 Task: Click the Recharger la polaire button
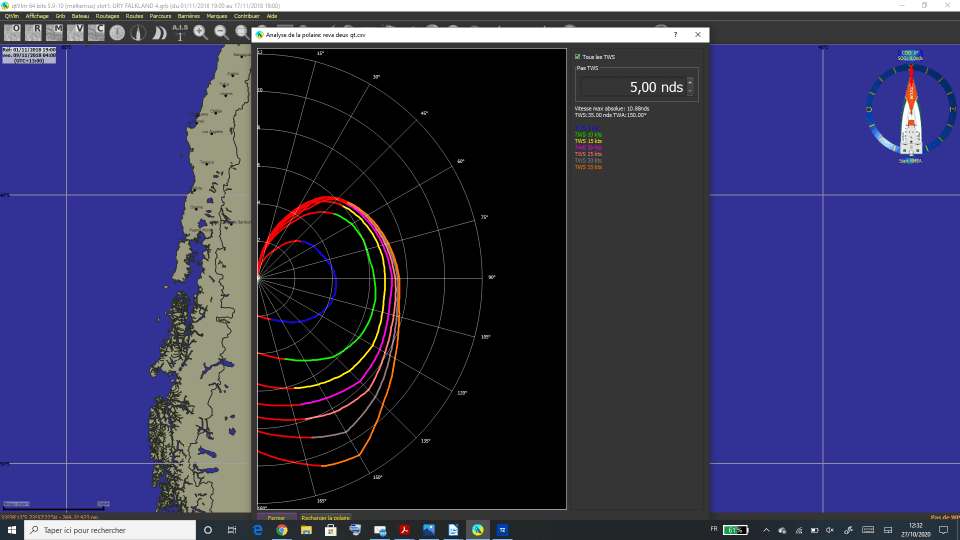pyautogui.click(x=326, y=518)
